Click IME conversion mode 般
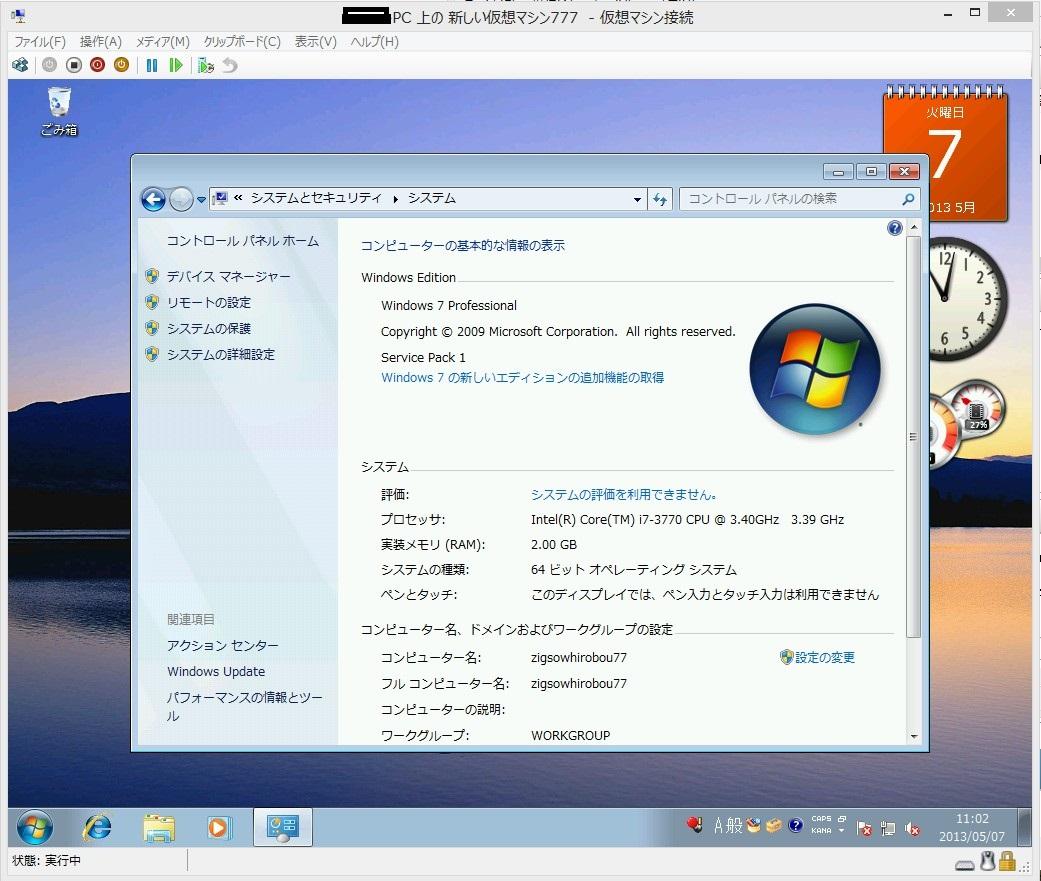Image resolution: width=1041 pixels, height=881 pixels. click(x=734, y=826)
